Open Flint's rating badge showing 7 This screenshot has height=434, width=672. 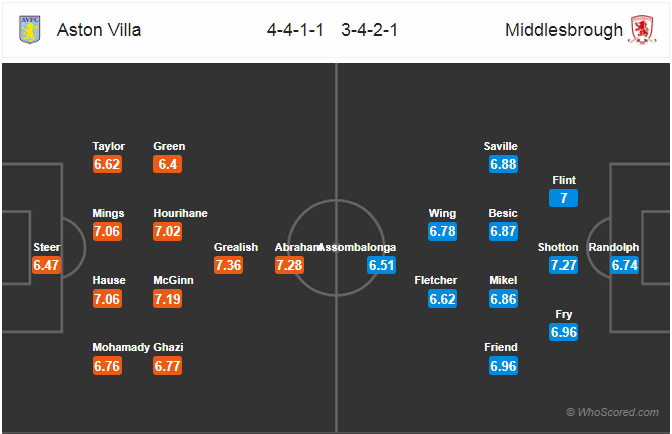pos(564,198)
